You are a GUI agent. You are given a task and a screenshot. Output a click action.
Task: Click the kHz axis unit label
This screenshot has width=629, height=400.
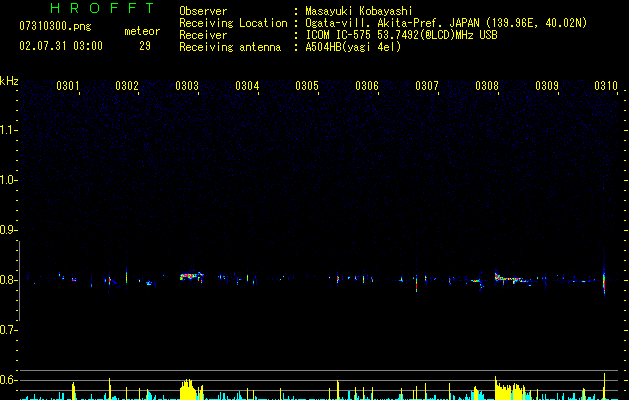[x=9, y=81]
